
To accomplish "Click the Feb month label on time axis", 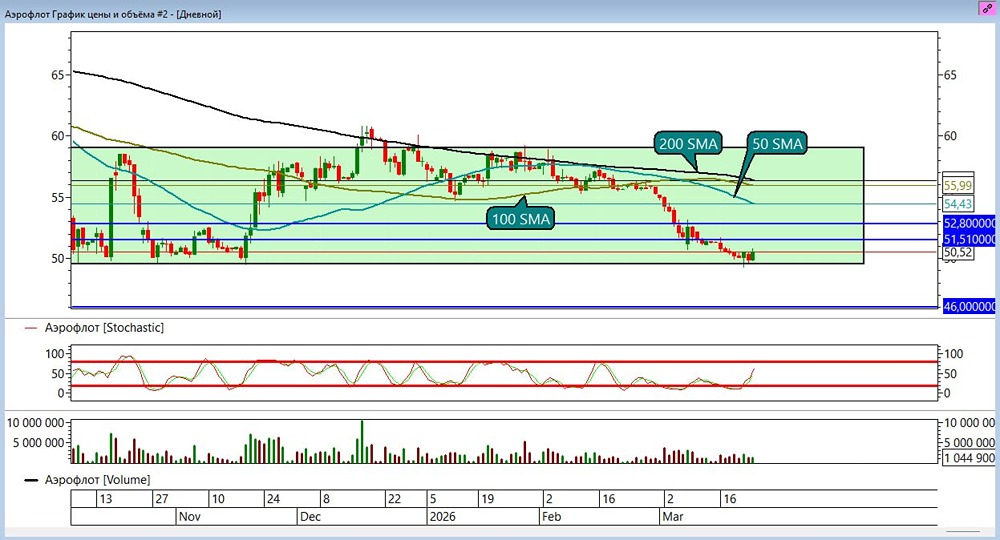I will click(x=552, y=516).
